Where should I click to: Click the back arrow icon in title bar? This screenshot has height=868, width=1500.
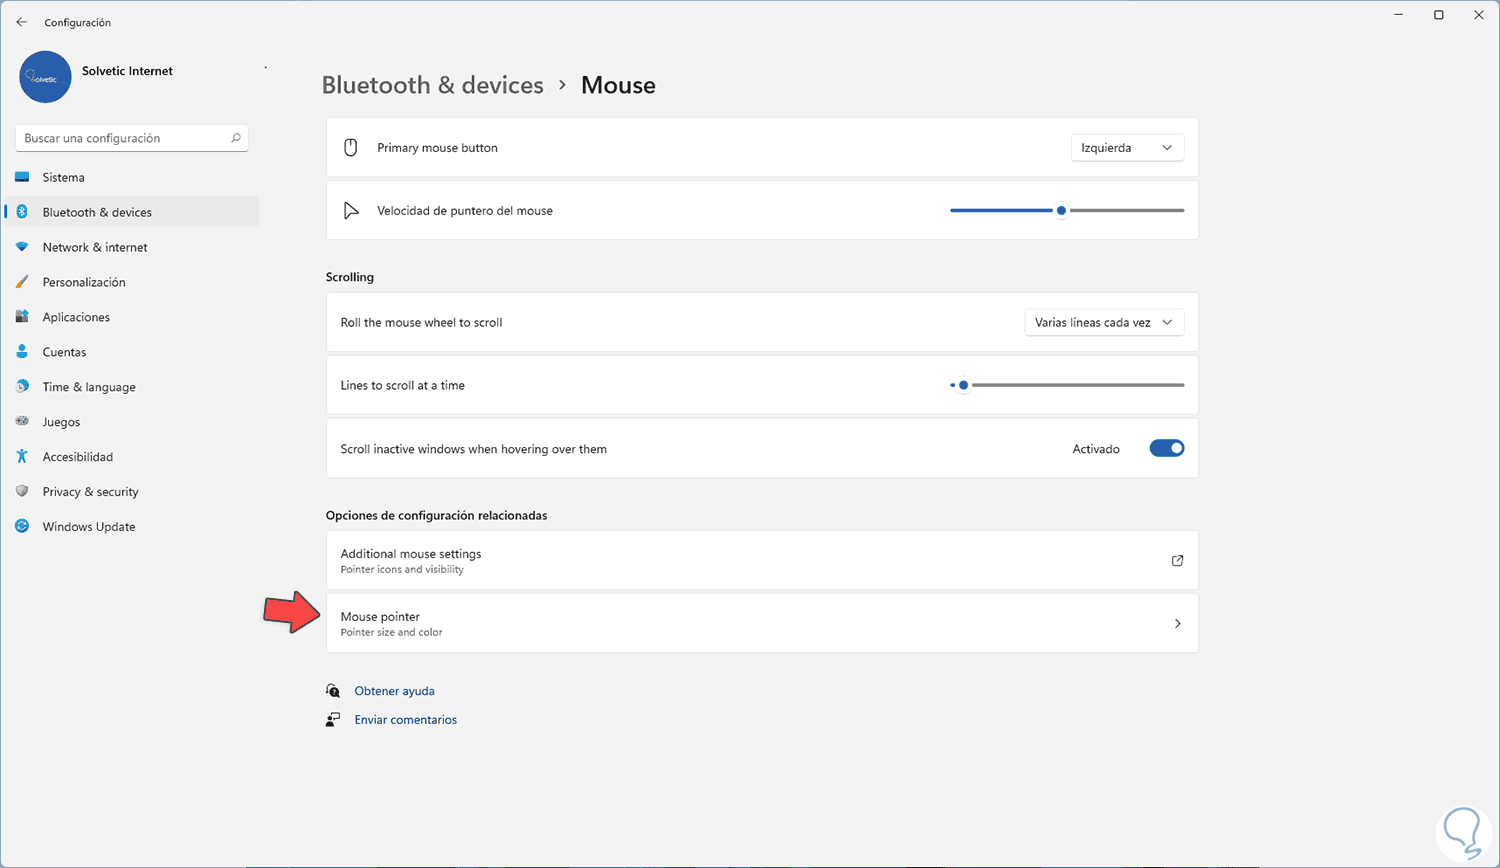coord(22,22)
